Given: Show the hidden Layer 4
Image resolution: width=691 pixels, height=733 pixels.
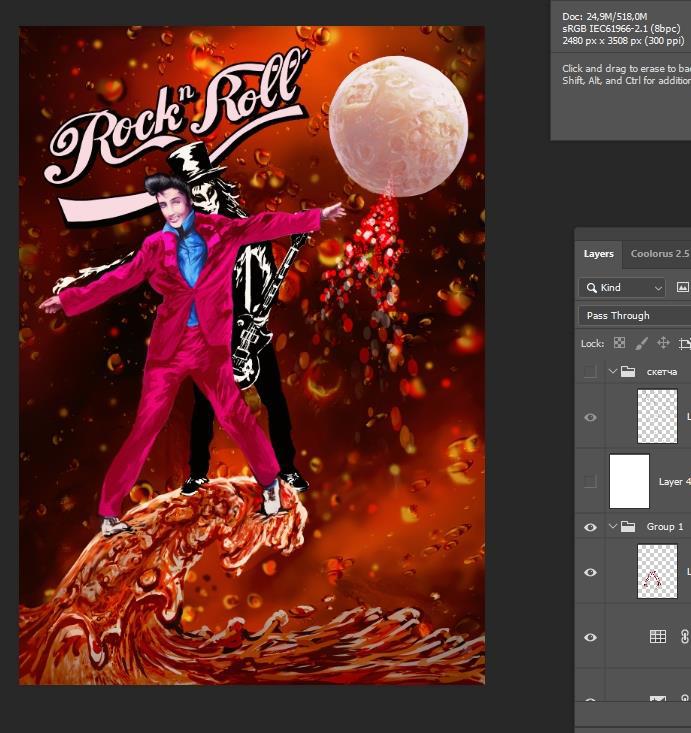Looking at the screenshot, I should (590, 482).
